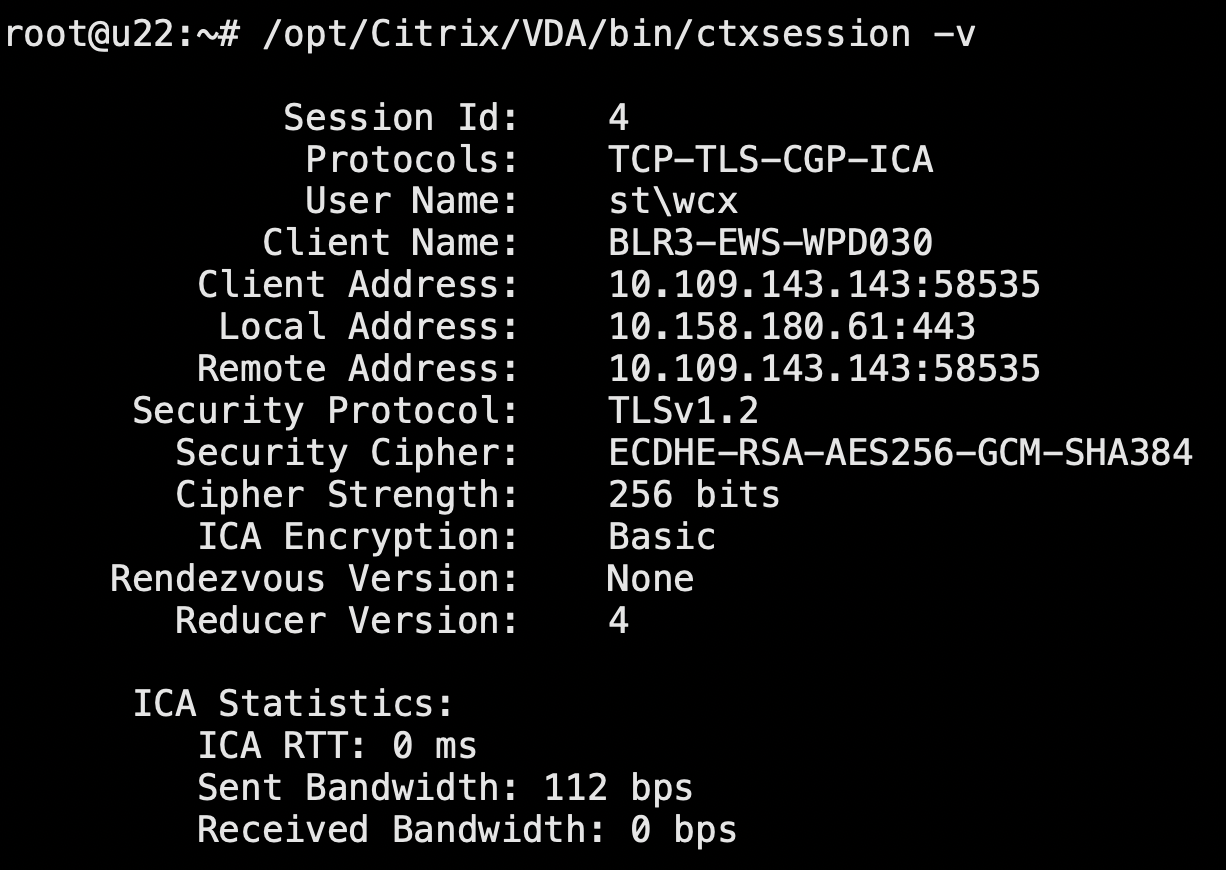Click the Reducer Version value 4
1226x870 pixels.
tap(619, 621)
